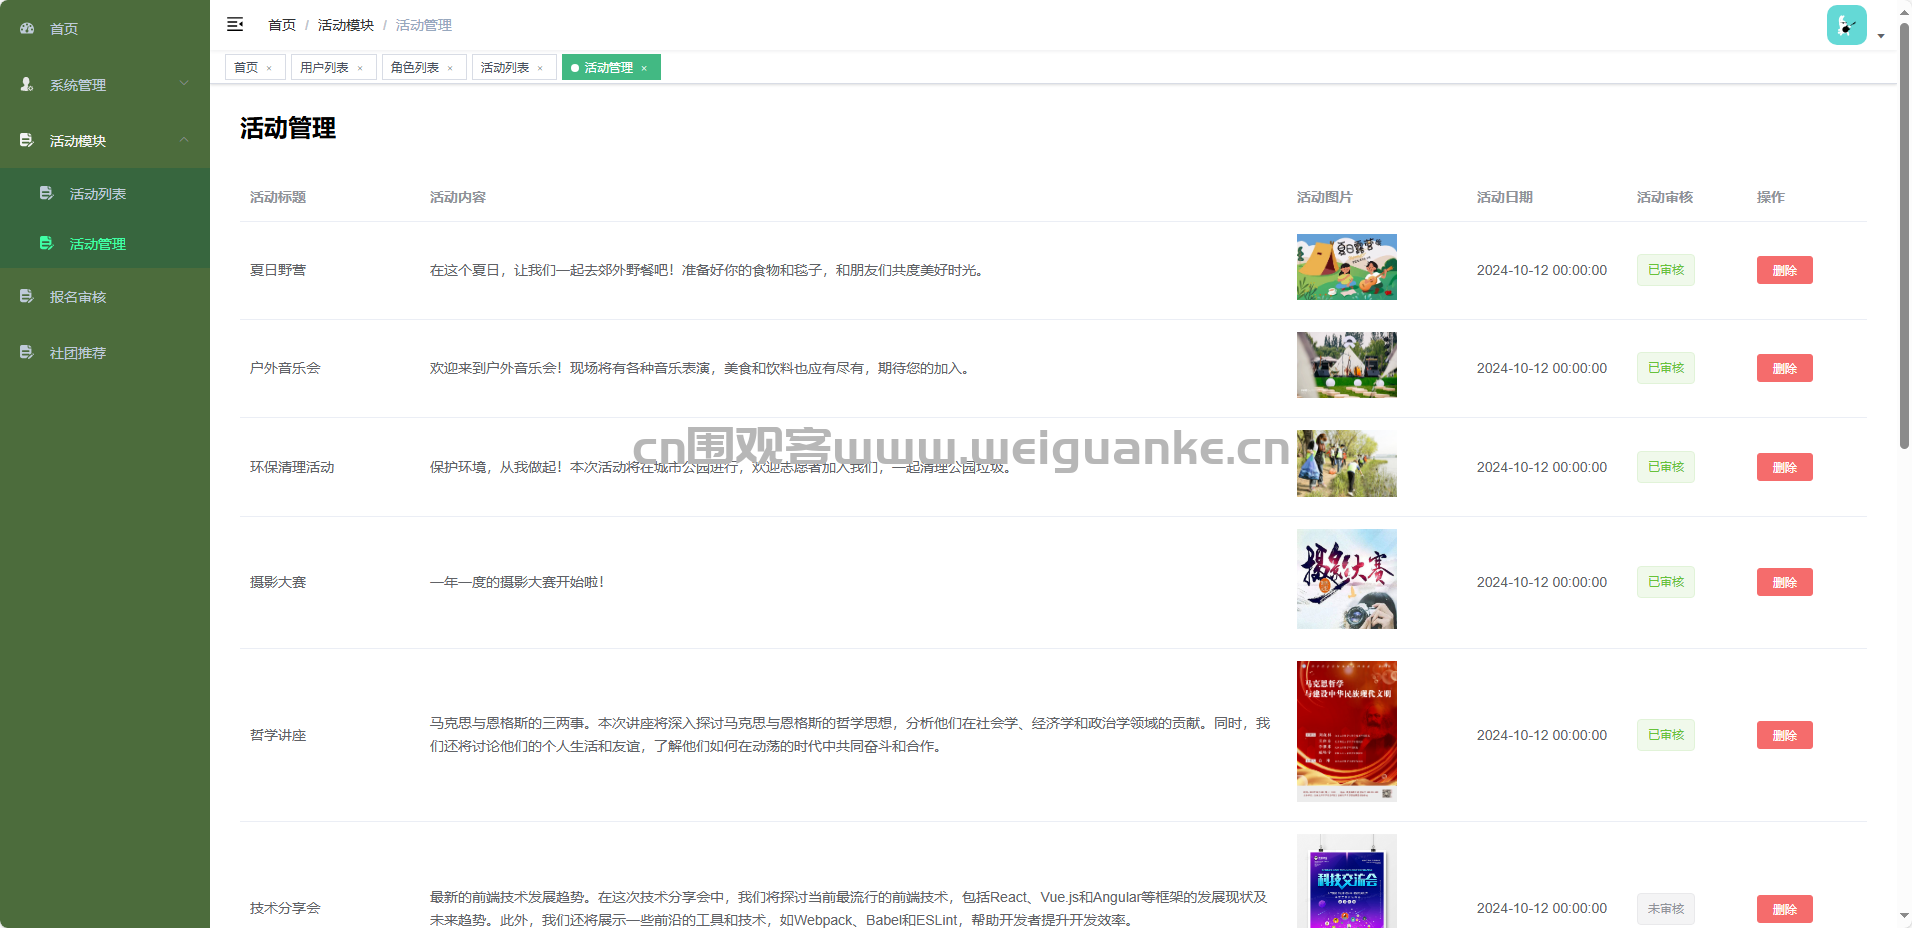
Task: Click the user avatar icon
Action: click(x=1846, y=25)
